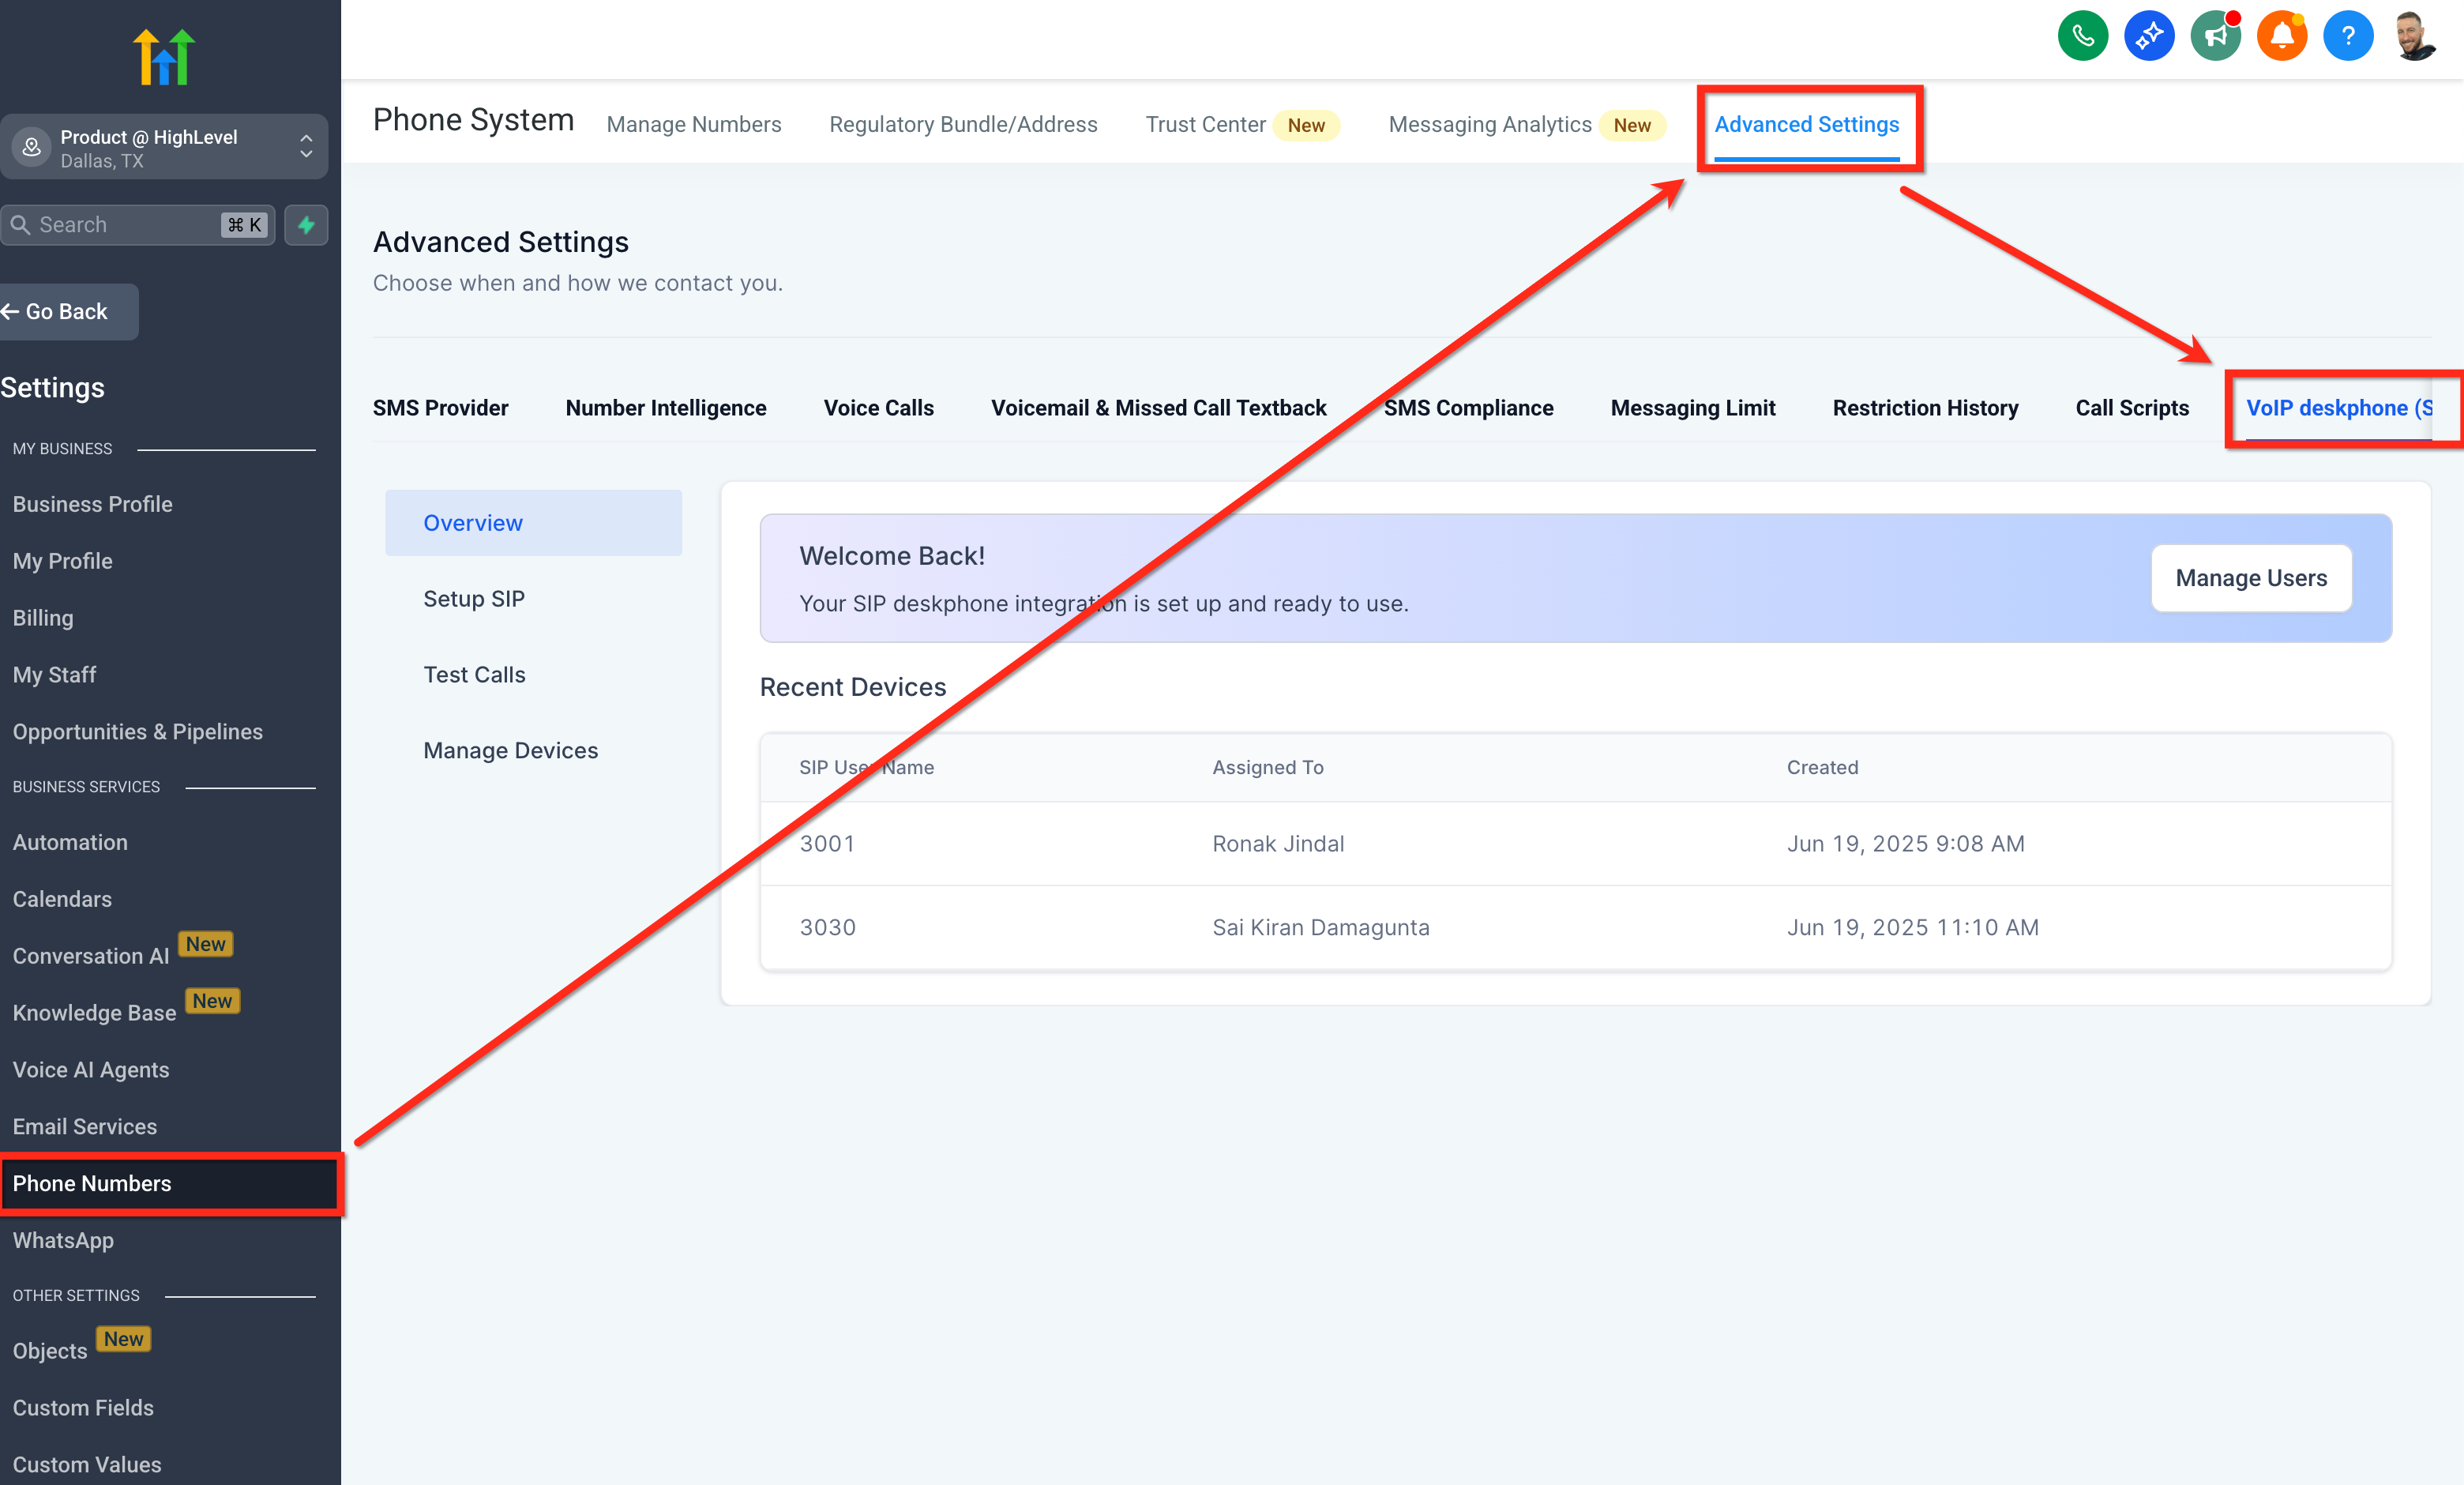Select Setup SIP in the side menu
This screenshot has height=1485, width=2464.
pos(473,599)
